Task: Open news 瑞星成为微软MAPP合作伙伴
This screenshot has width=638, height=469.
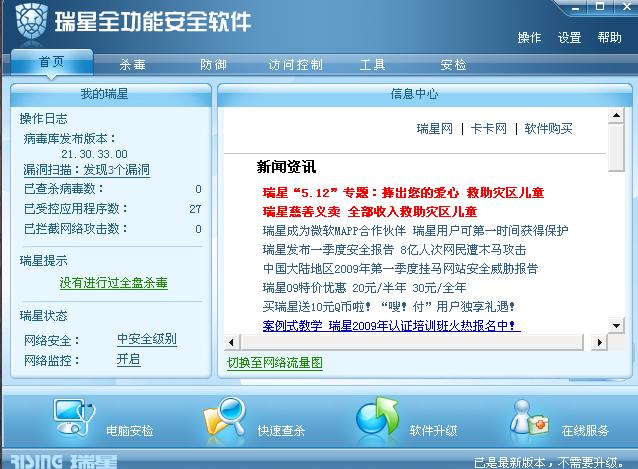Action: click(415, 231)
